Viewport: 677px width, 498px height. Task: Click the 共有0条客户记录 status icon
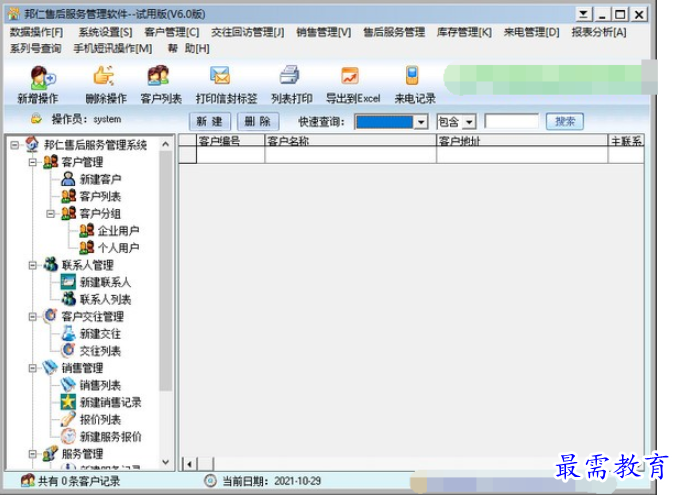(28, 480)
